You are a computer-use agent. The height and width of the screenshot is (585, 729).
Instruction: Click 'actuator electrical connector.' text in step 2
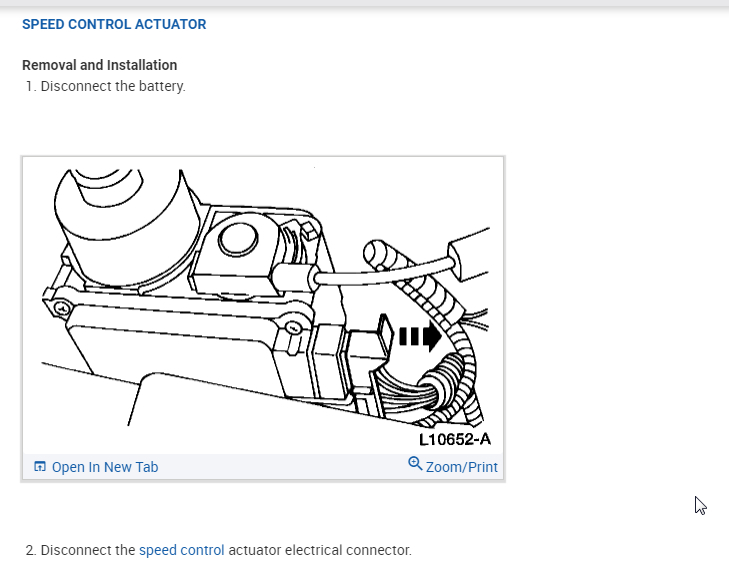[x=320, y=550]
